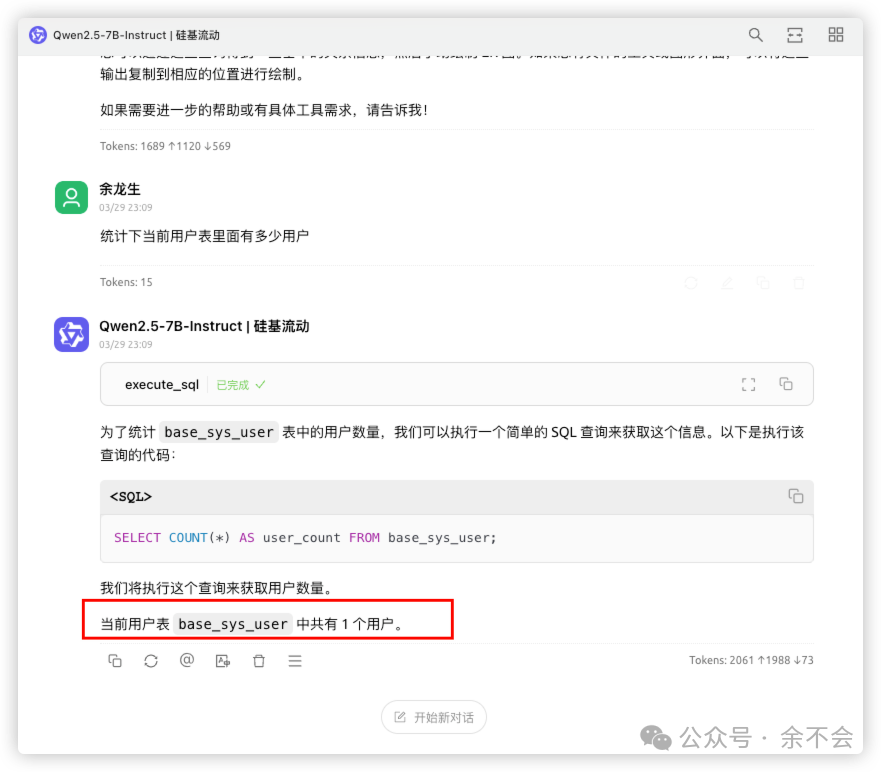Click the @ mention icon below the reply

187,660
